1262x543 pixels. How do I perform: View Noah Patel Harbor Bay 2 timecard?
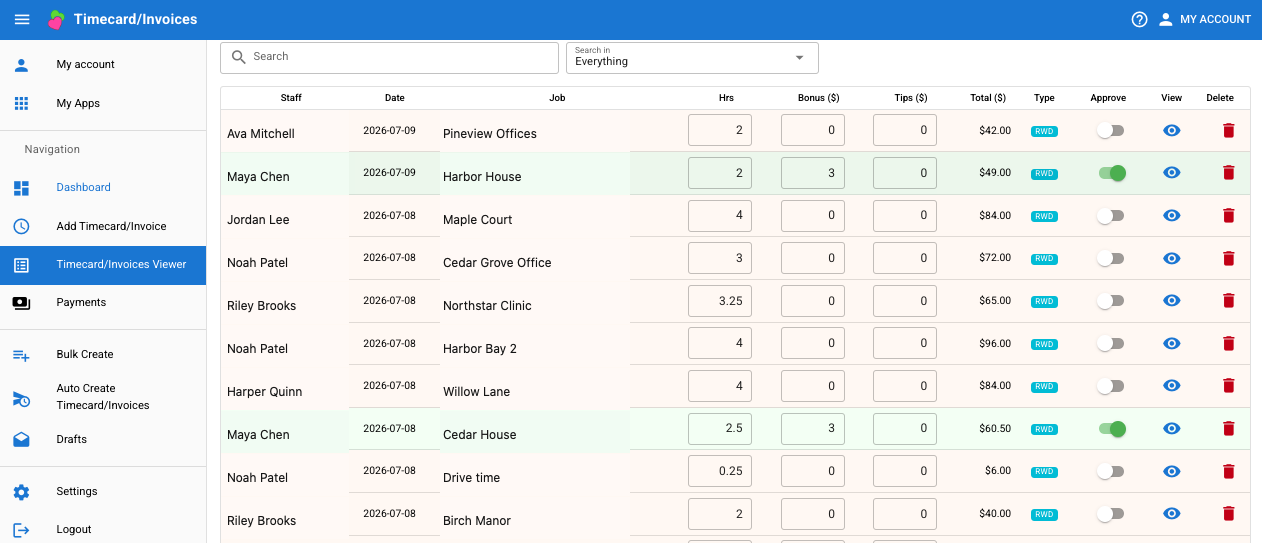[1172, 344]
